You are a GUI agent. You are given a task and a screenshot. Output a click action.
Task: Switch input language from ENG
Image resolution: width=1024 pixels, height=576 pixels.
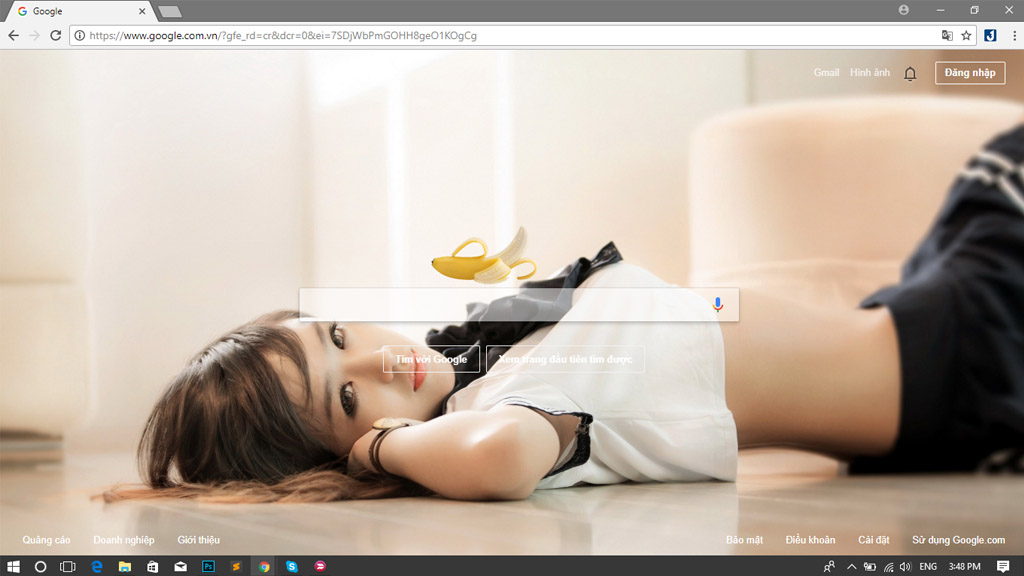pyautogui.click(x=928, y=567)
